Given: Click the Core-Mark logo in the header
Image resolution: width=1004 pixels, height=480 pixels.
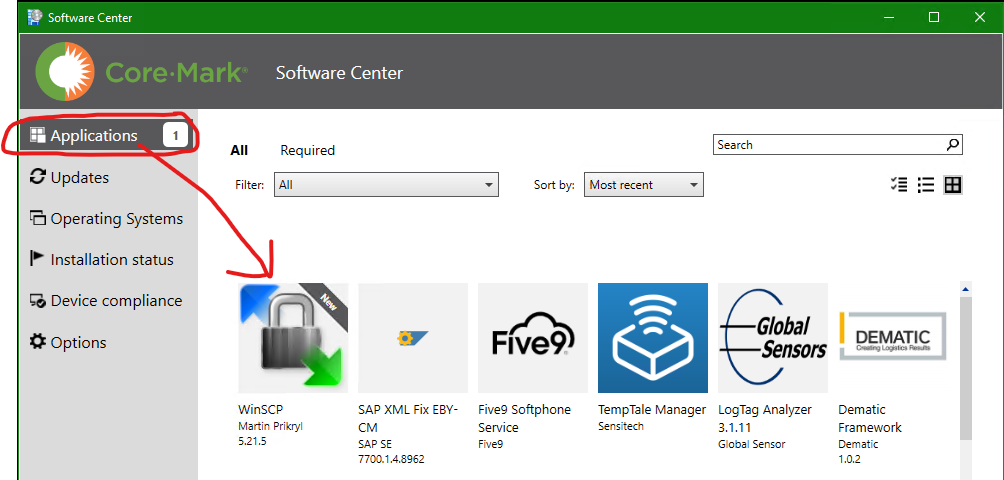Looking at the screenshot, I should [142, 72].
